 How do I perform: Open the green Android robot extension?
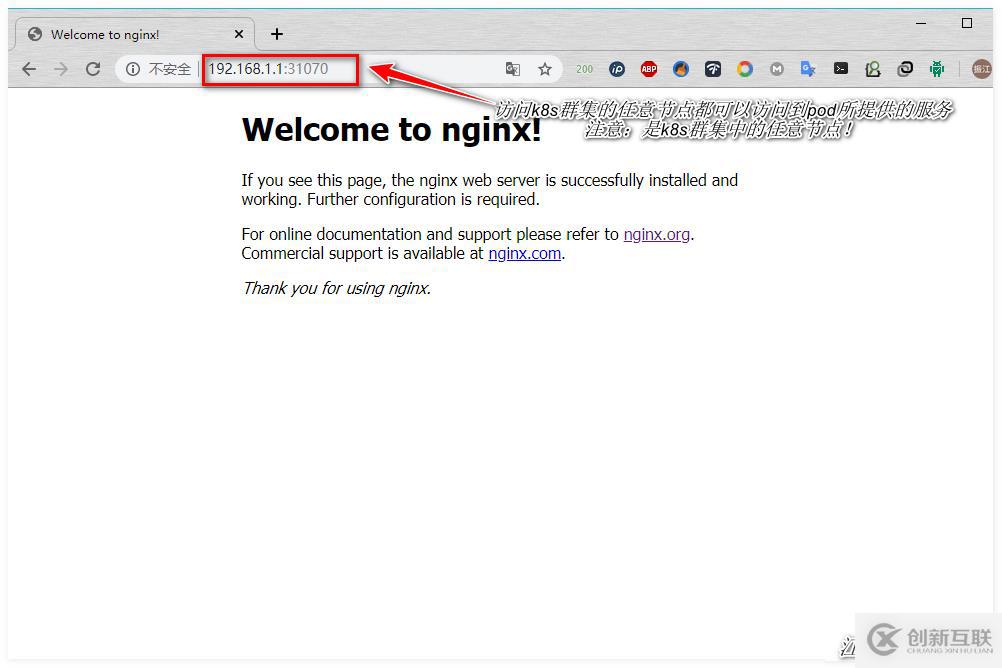click(x=937, y=69)
